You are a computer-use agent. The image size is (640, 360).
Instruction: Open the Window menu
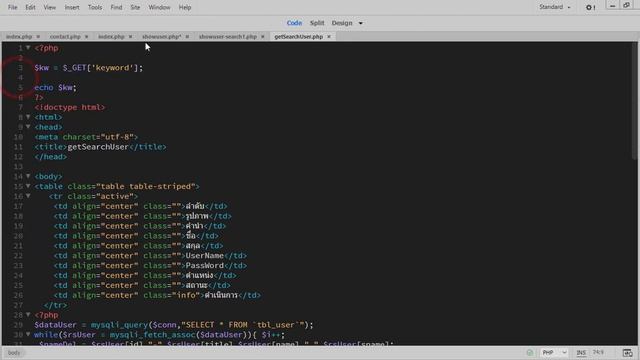(159, 7)
